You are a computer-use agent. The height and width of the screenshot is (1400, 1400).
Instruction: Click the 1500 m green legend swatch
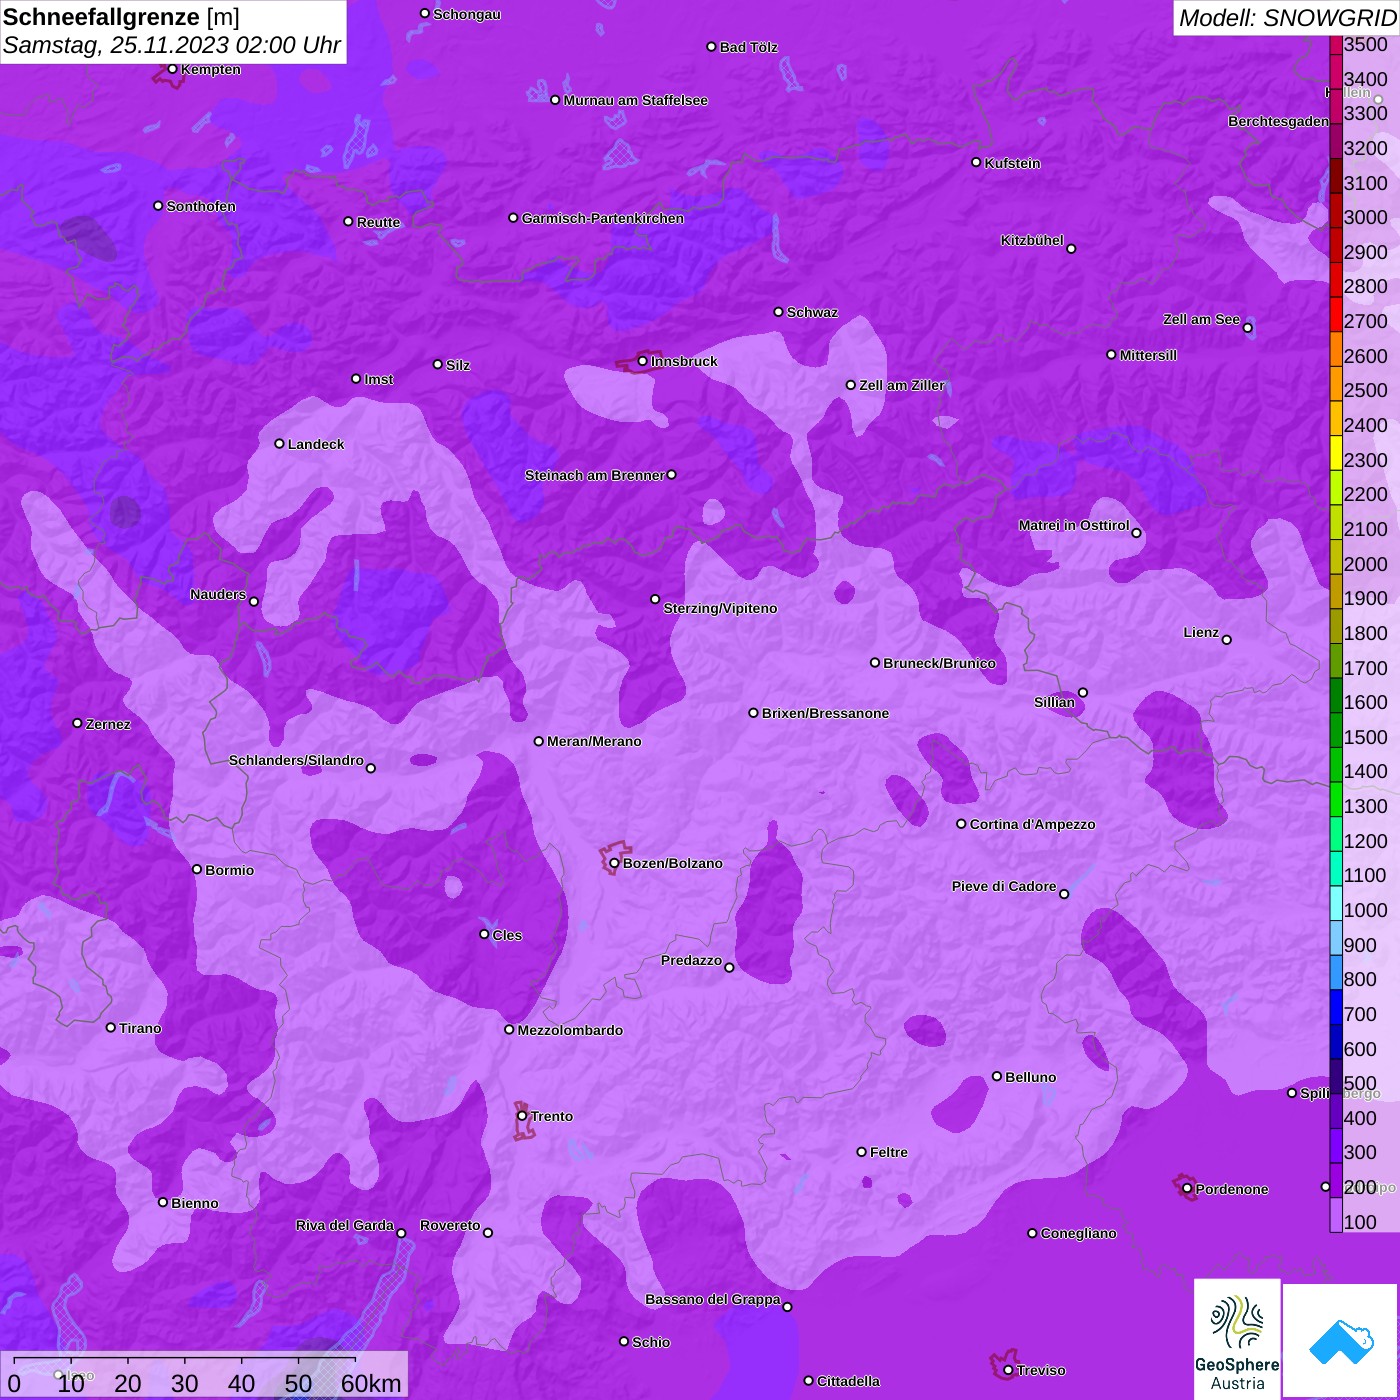(x=1336, y=730)
